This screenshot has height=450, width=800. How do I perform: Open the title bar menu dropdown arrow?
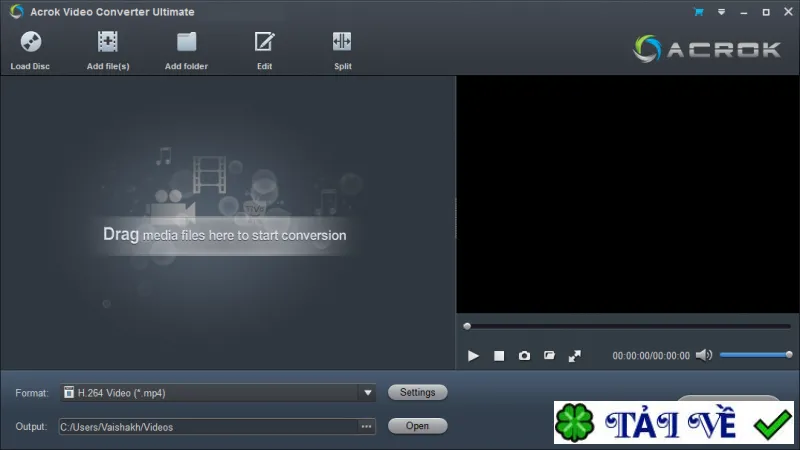(x=721, y=12)
